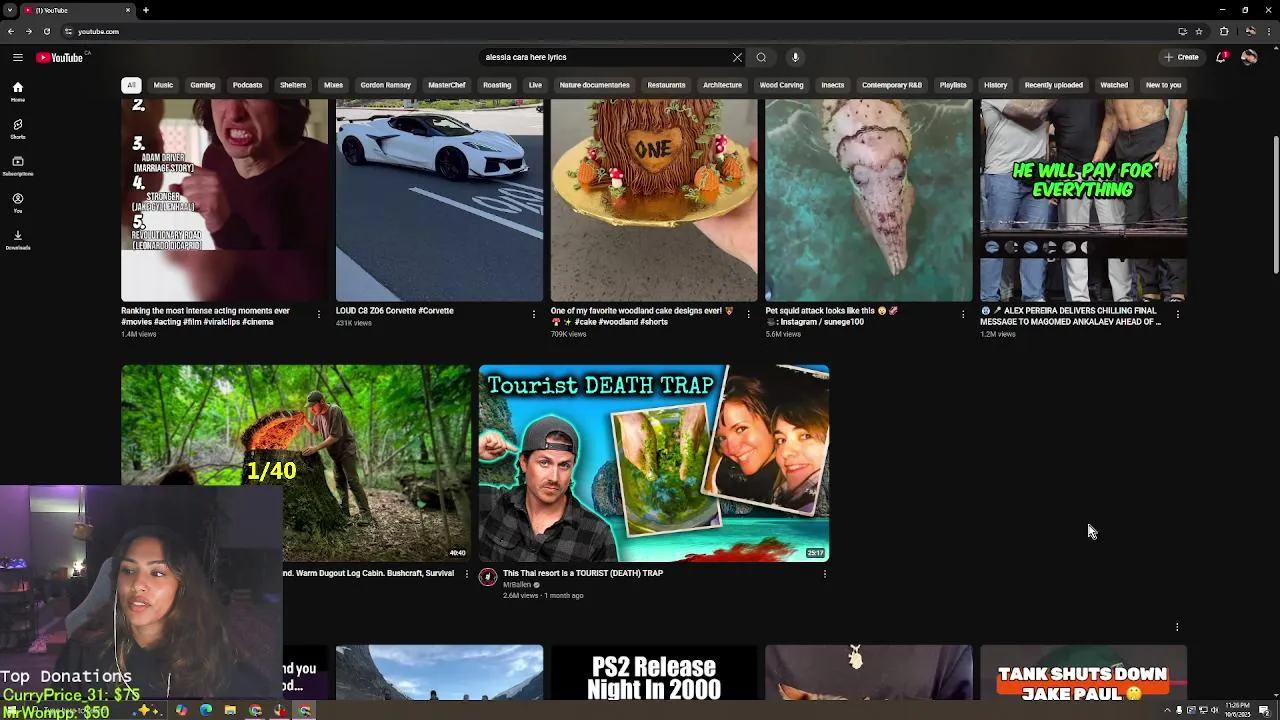Go back with browser back arrow

tap(11, 31)
